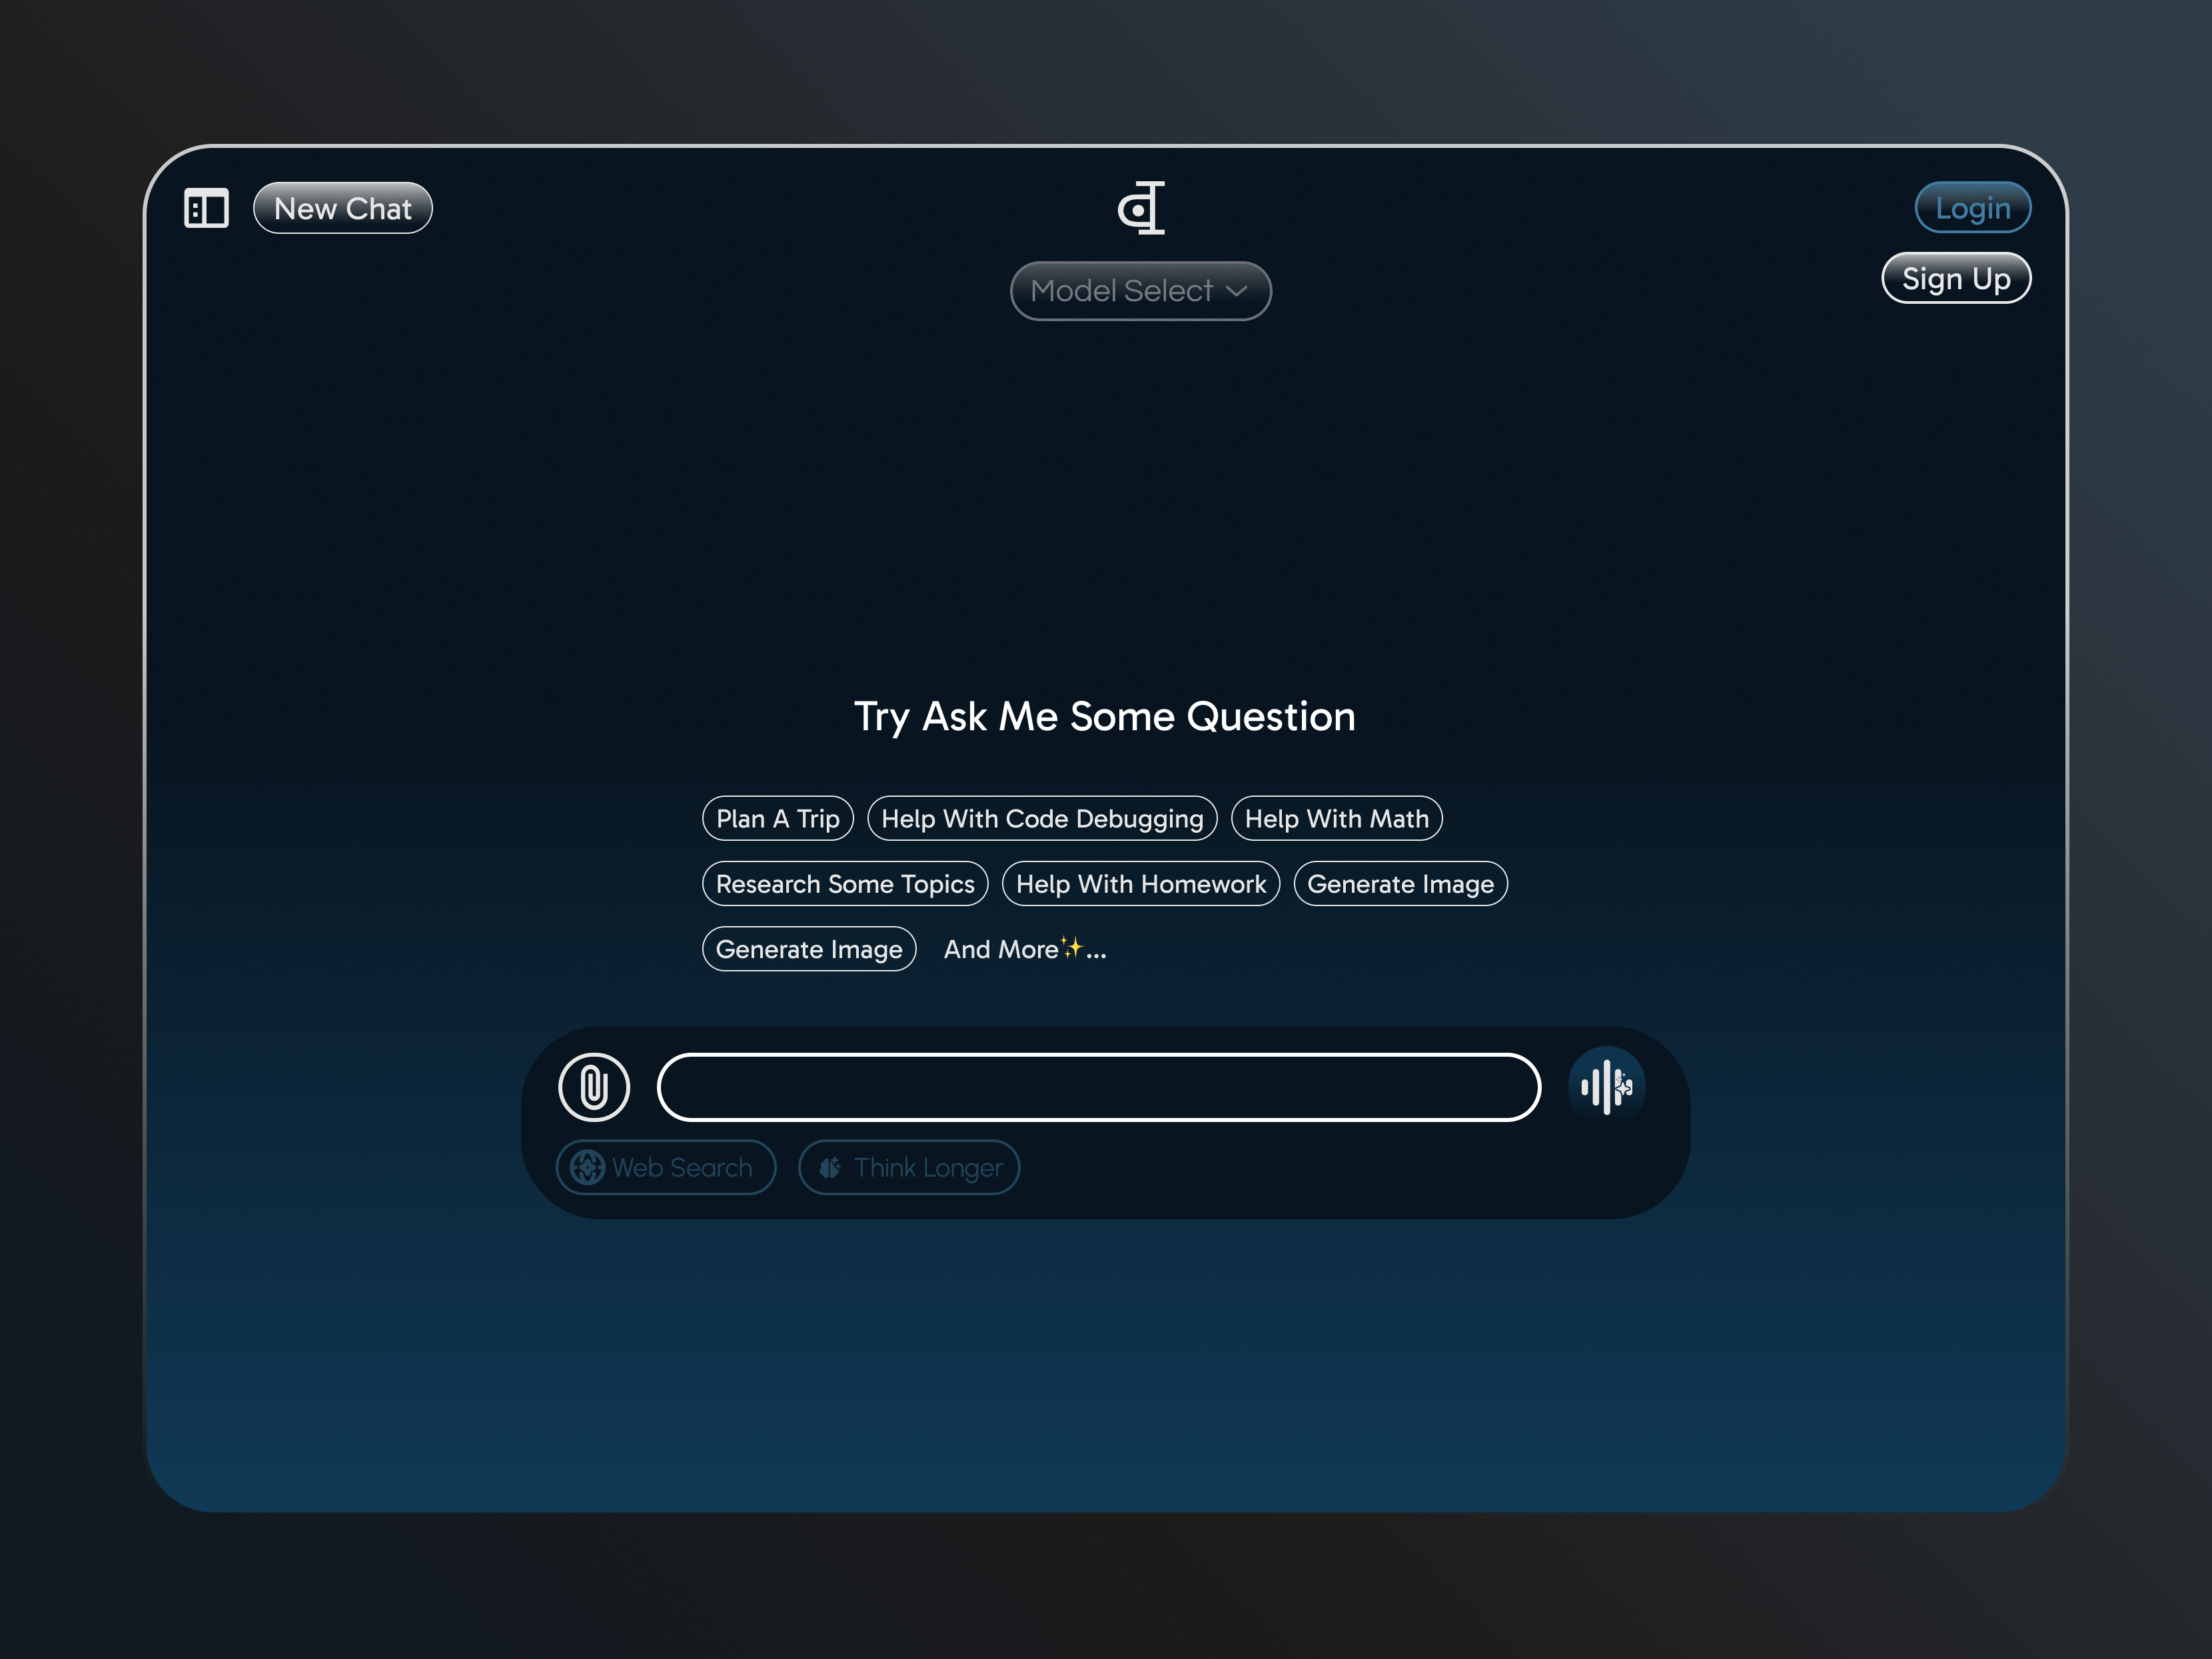Viewport: 2212px width, 1659px height.
Task: Pick the Help With Math suggestion
Action: [x=1336, y=819]
